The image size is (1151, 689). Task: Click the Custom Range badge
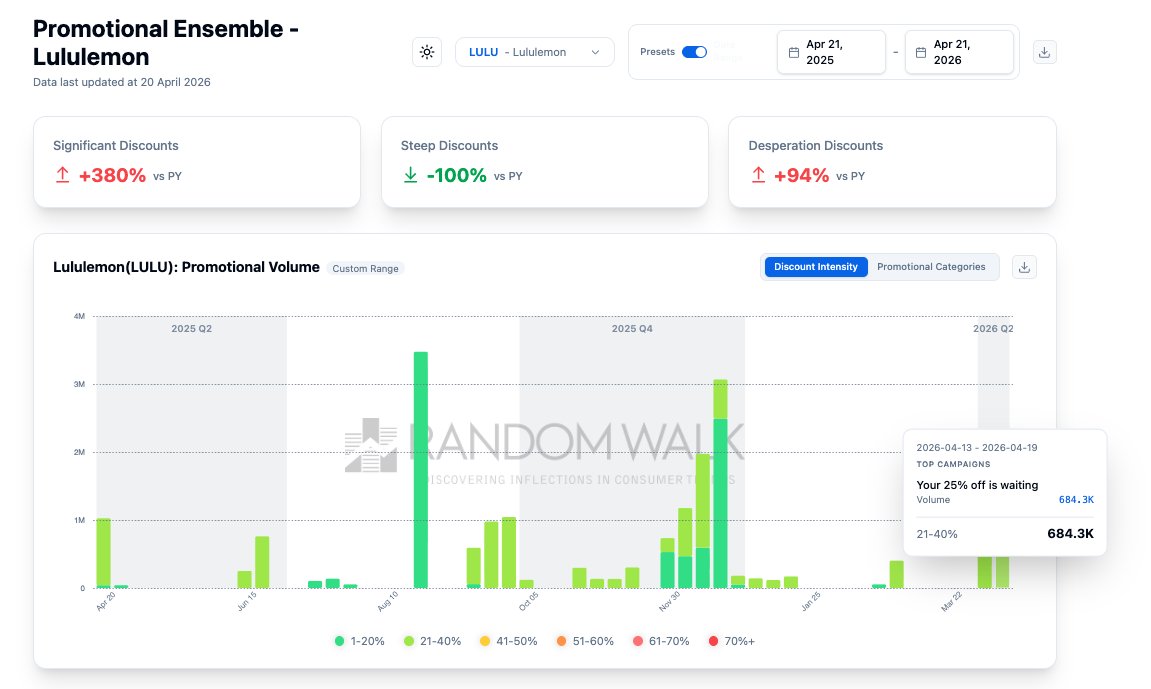365,269
